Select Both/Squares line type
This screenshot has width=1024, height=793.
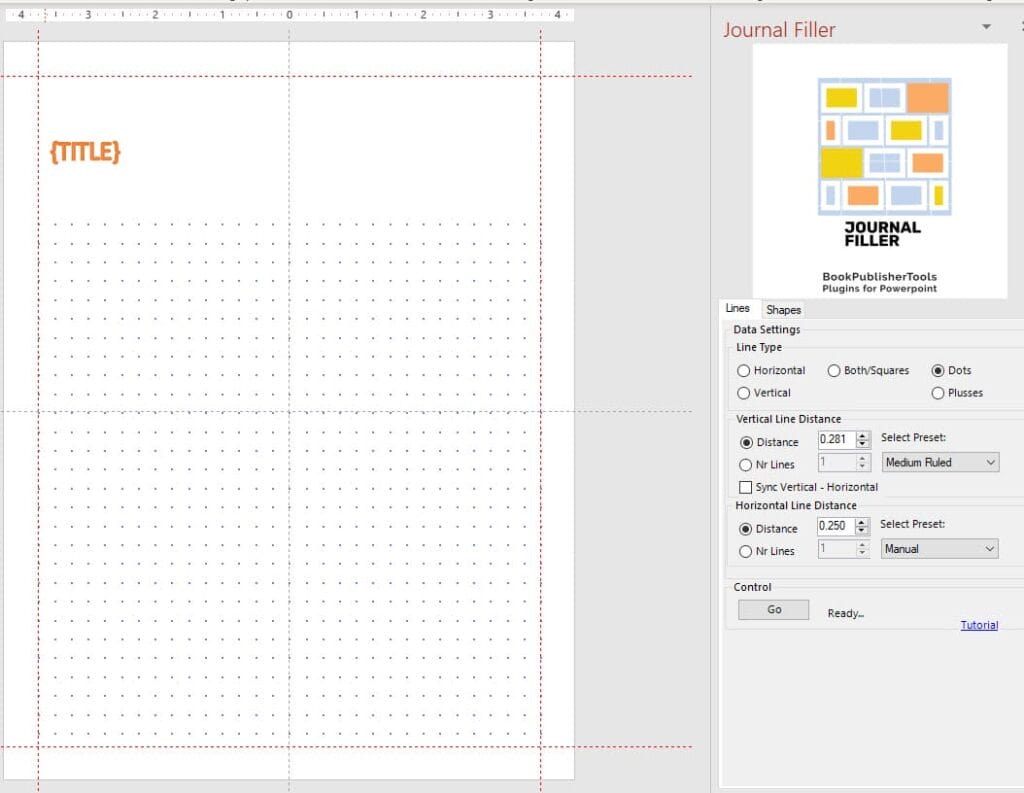834,371
